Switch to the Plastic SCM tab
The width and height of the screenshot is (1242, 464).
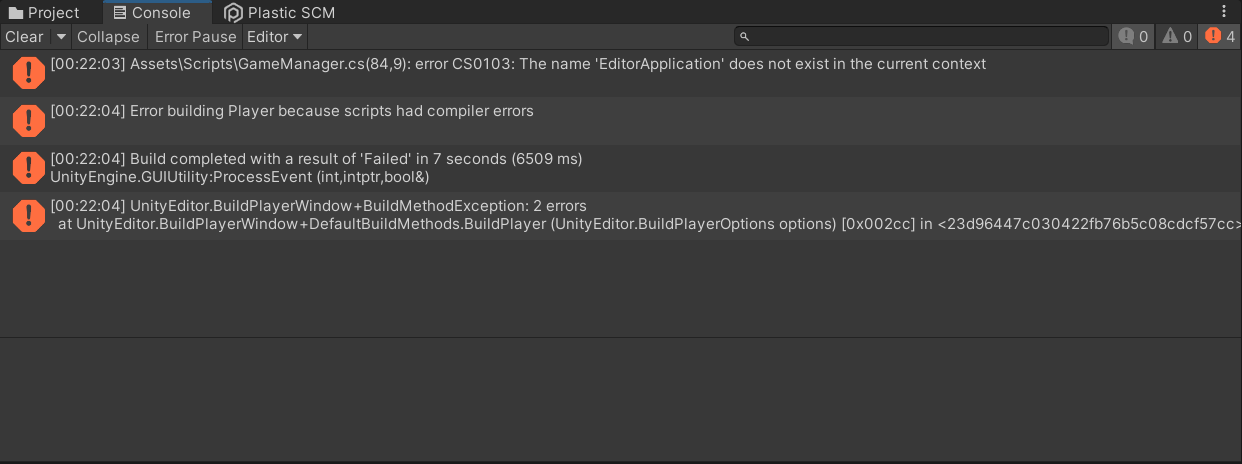coord(281,13)
